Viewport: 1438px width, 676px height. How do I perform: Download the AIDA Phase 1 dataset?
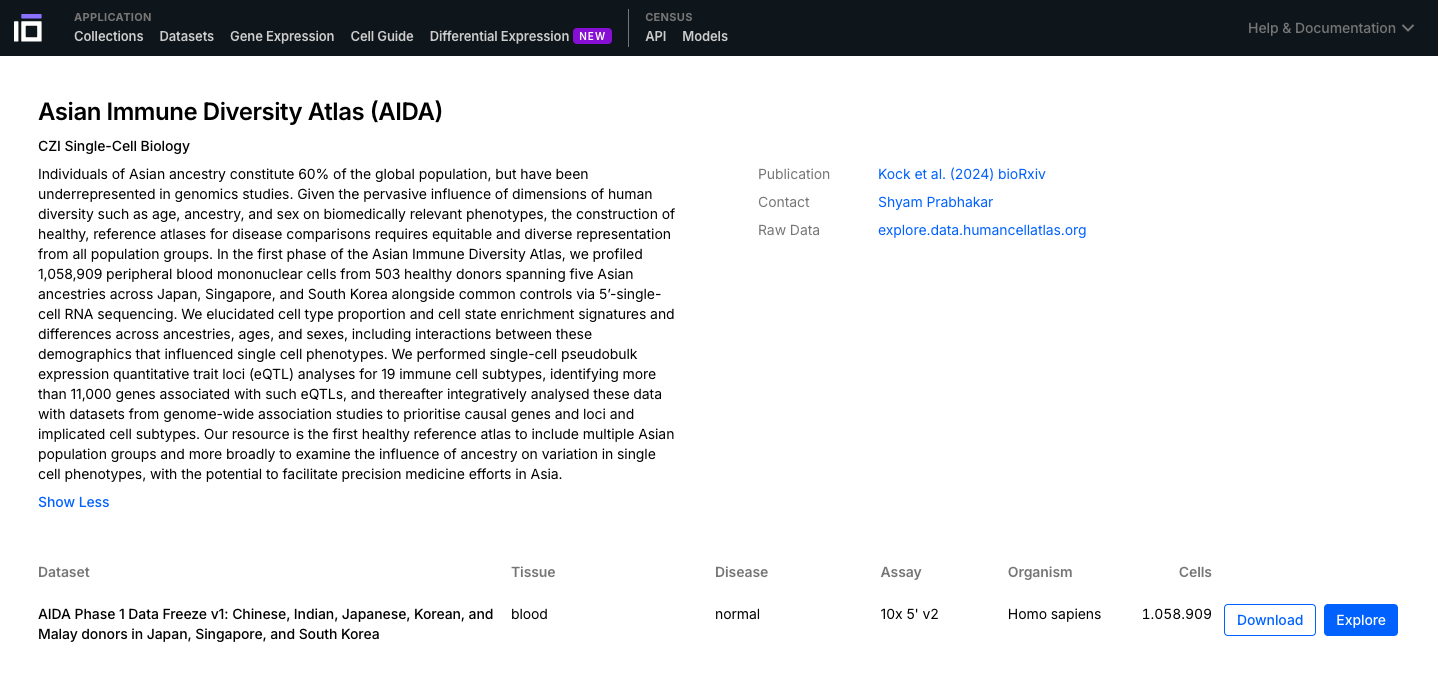(1269, 620)
